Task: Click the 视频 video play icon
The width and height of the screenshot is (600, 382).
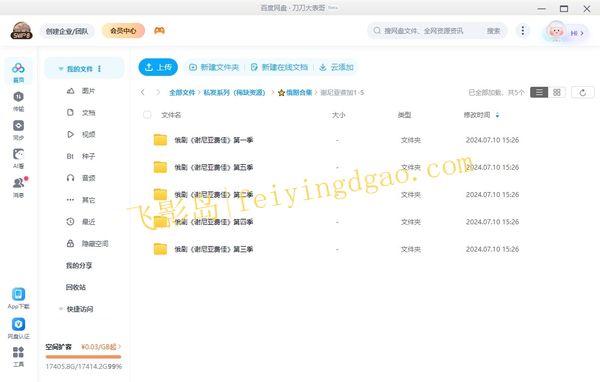Action: tap(70, 134)
